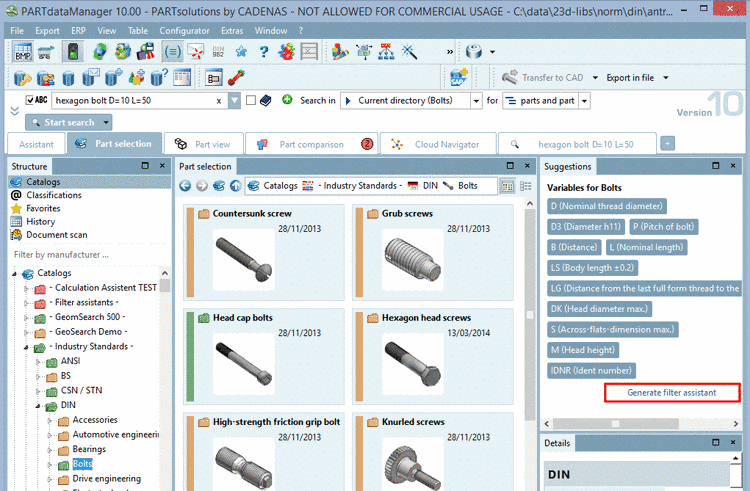This screenshot has height=491, width=750.
Task: Open the Configurator menu
Action: pos(184,31)
